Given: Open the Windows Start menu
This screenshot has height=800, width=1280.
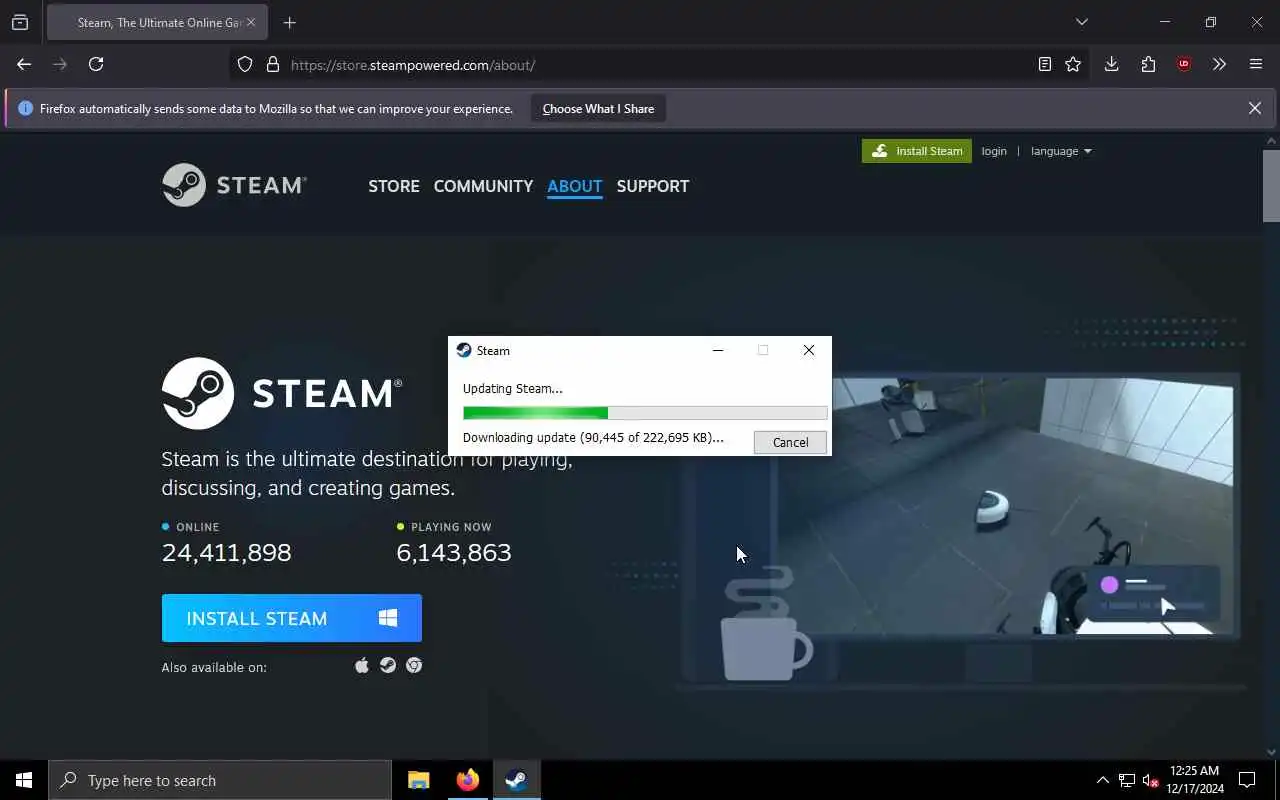Looking at the screenshot, I should click(x=24, y=780).
